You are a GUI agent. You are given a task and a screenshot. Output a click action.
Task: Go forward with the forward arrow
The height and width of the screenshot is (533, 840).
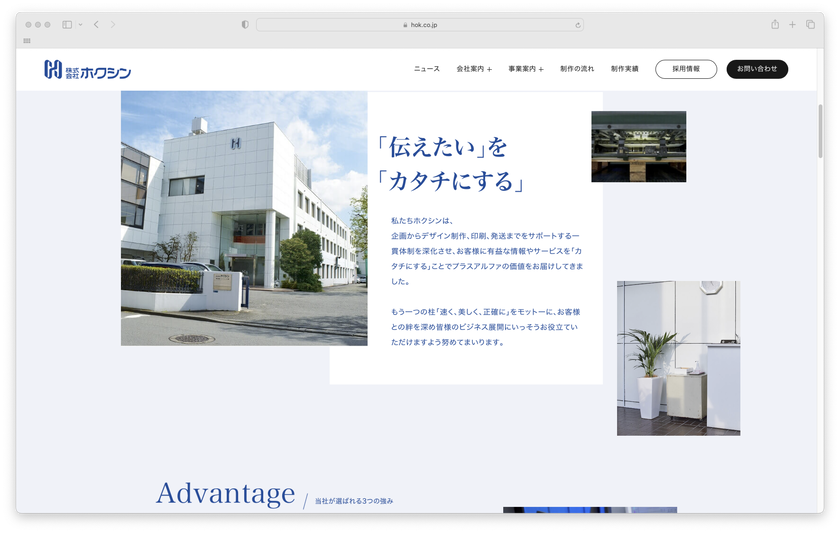(112, 25)
